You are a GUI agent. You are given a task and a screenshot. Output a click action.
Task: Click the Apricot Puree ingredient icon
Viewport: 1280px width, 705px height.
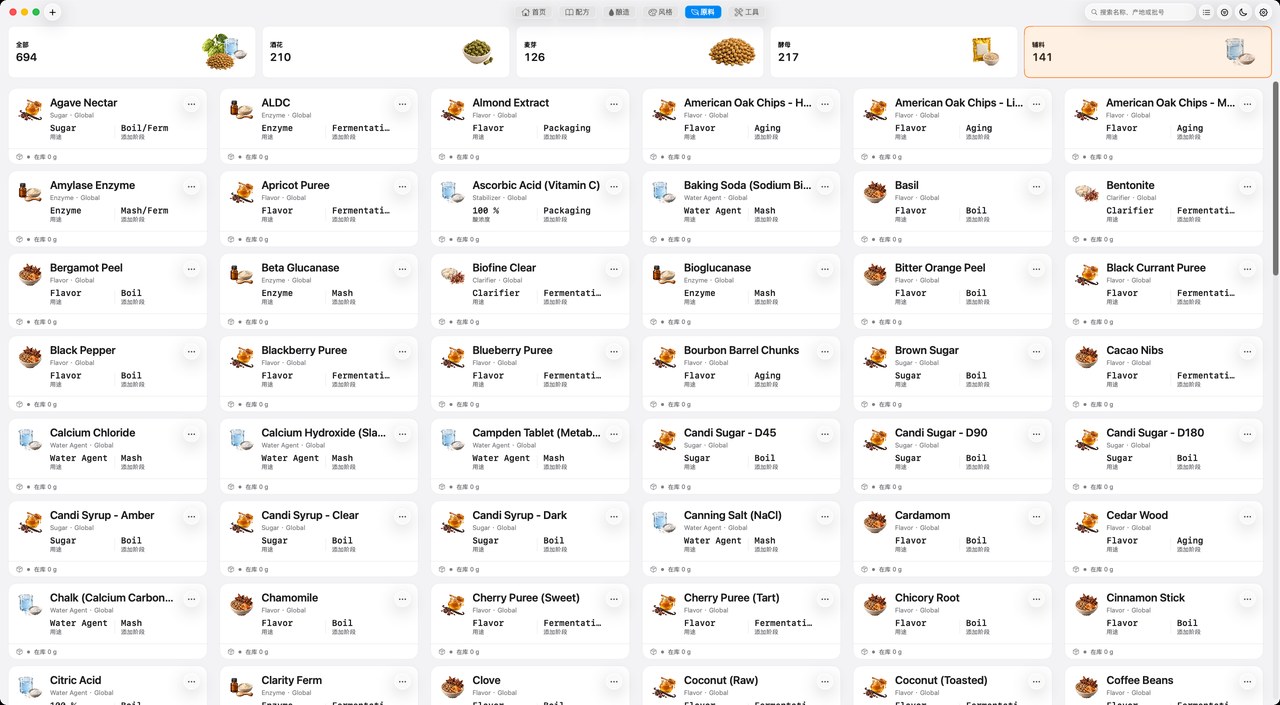click(x=241, y=190)
